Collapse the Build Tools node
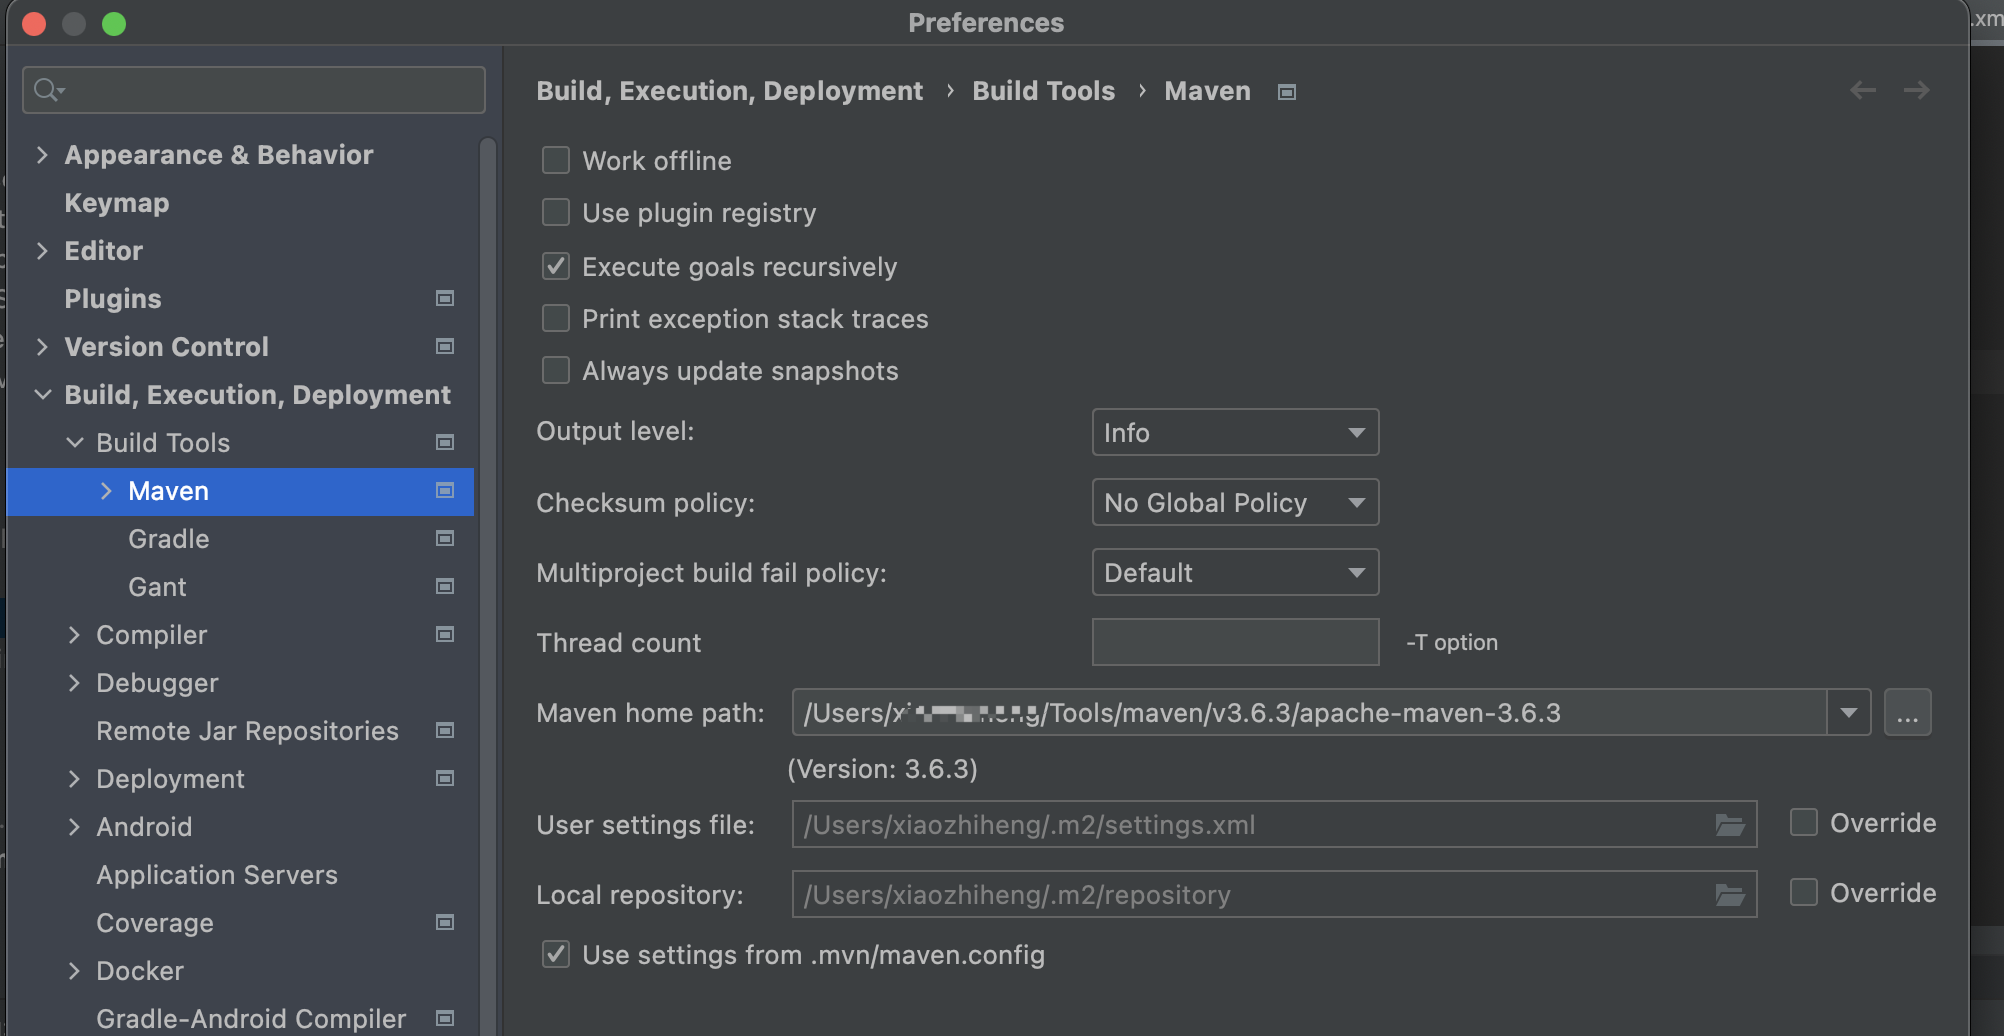Image resolution: width=2004 pixels, height=1036 pixels. 74,442
